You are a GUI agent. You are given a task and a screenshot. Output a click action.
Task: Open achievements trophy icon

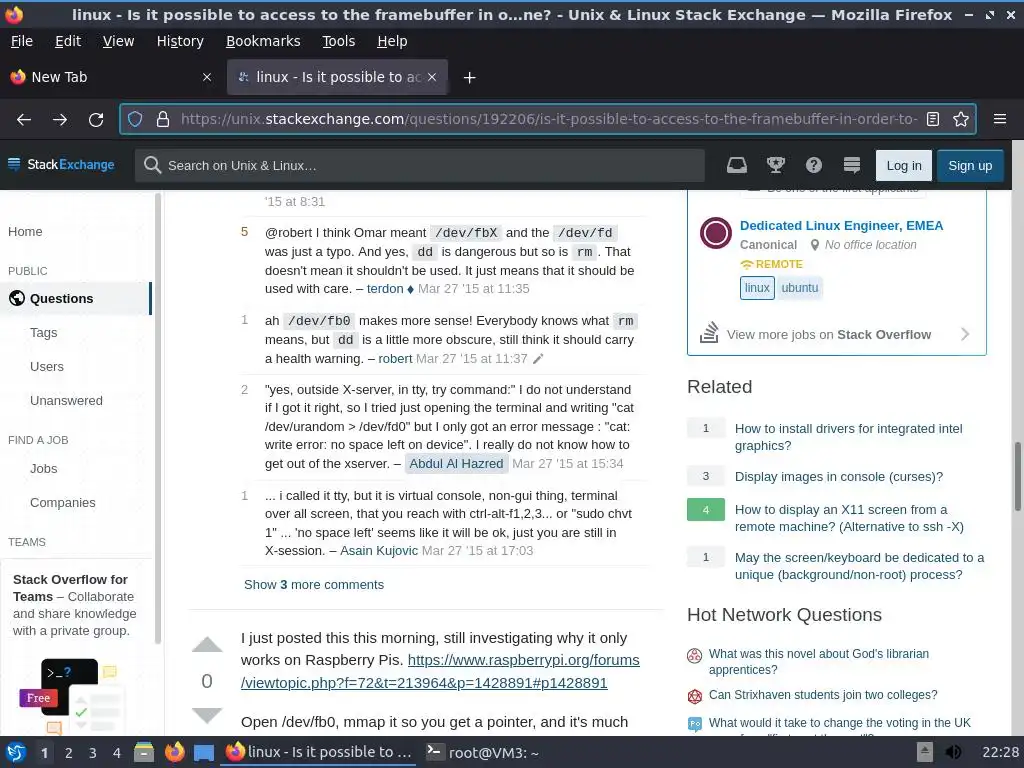[x=775, y=165]
